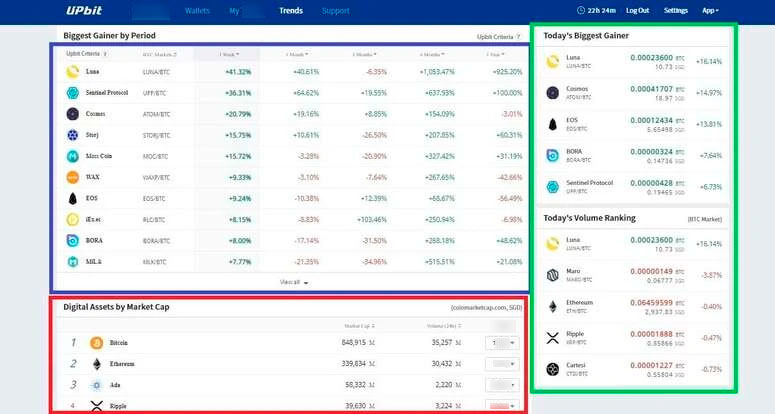Image resolution: width=775 pixels, height=414 pixels.
Task: Click the Cartesi icon in Volume Ranking
Action: 553,369
